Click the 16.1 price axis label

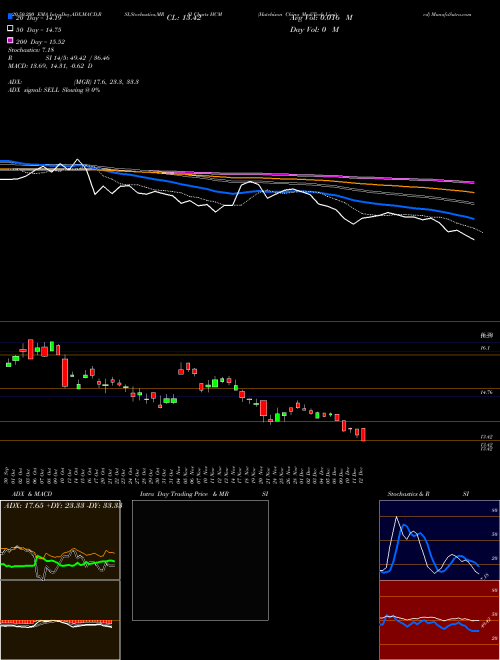485,348
